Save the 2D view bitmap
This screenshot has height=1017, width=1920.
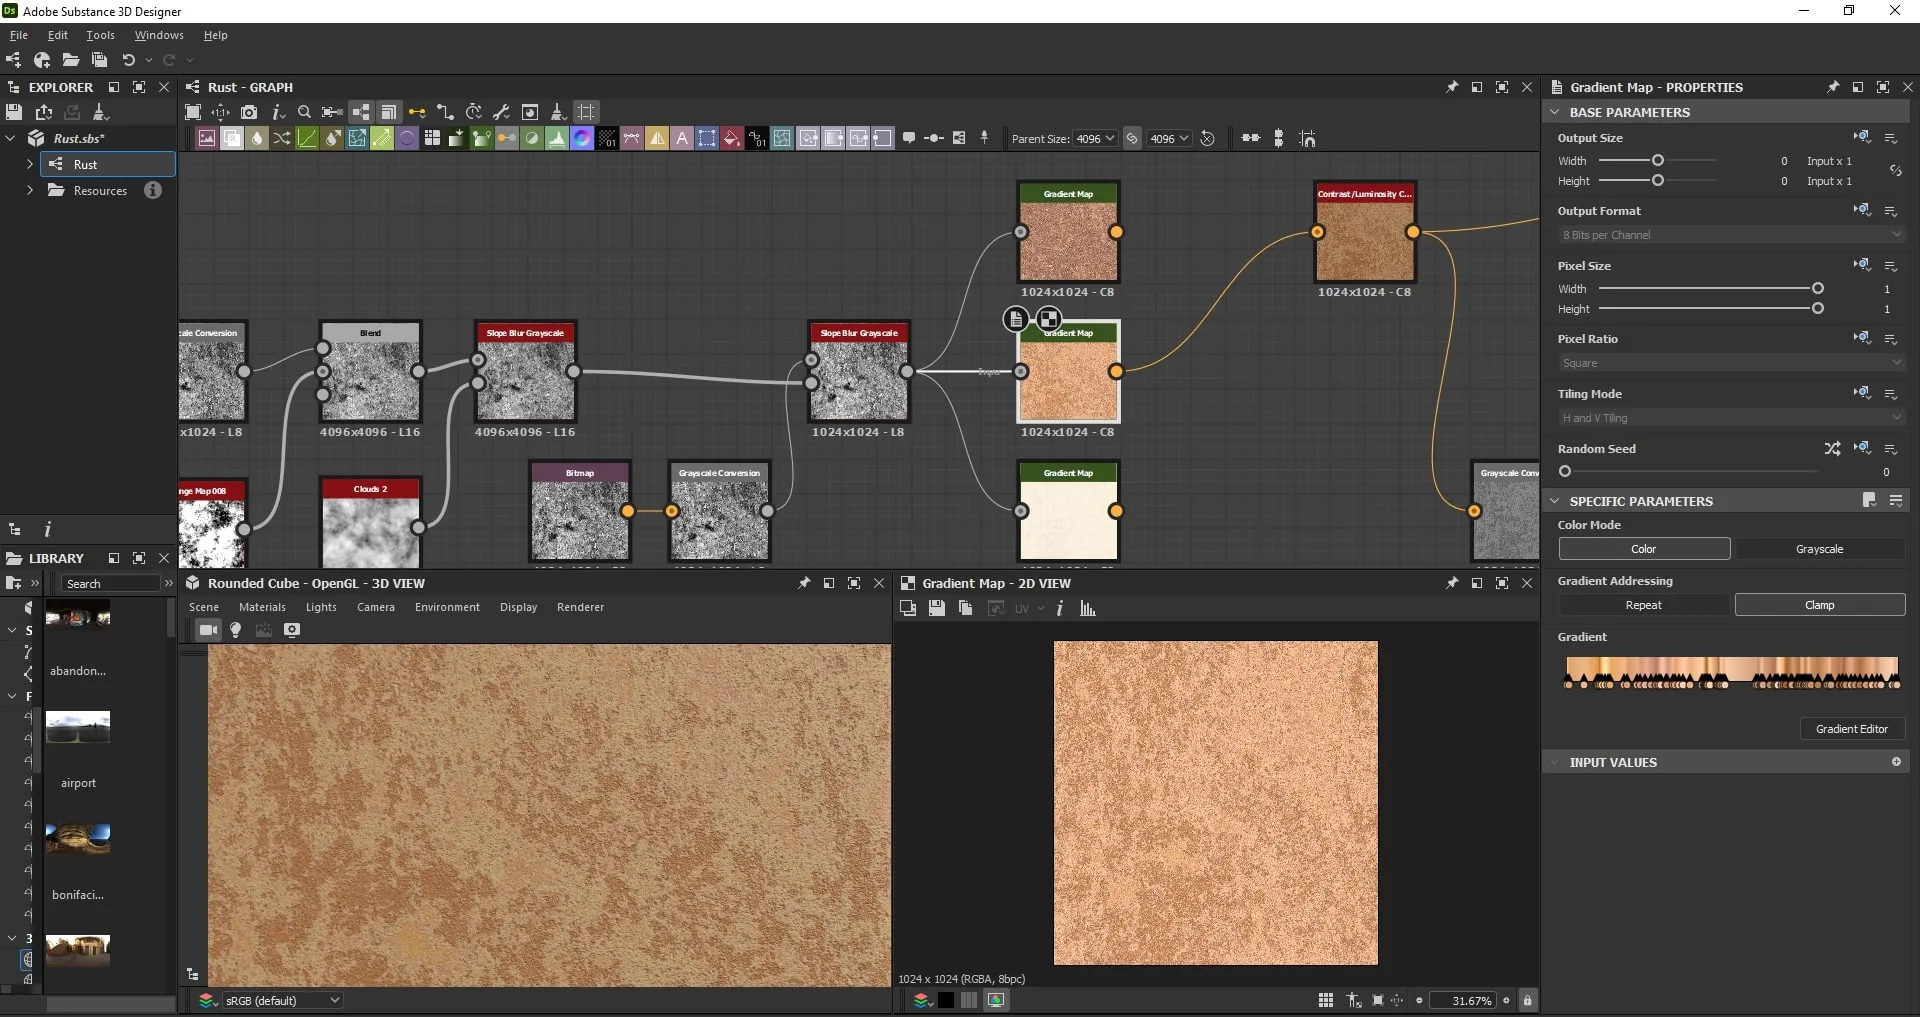936,608
